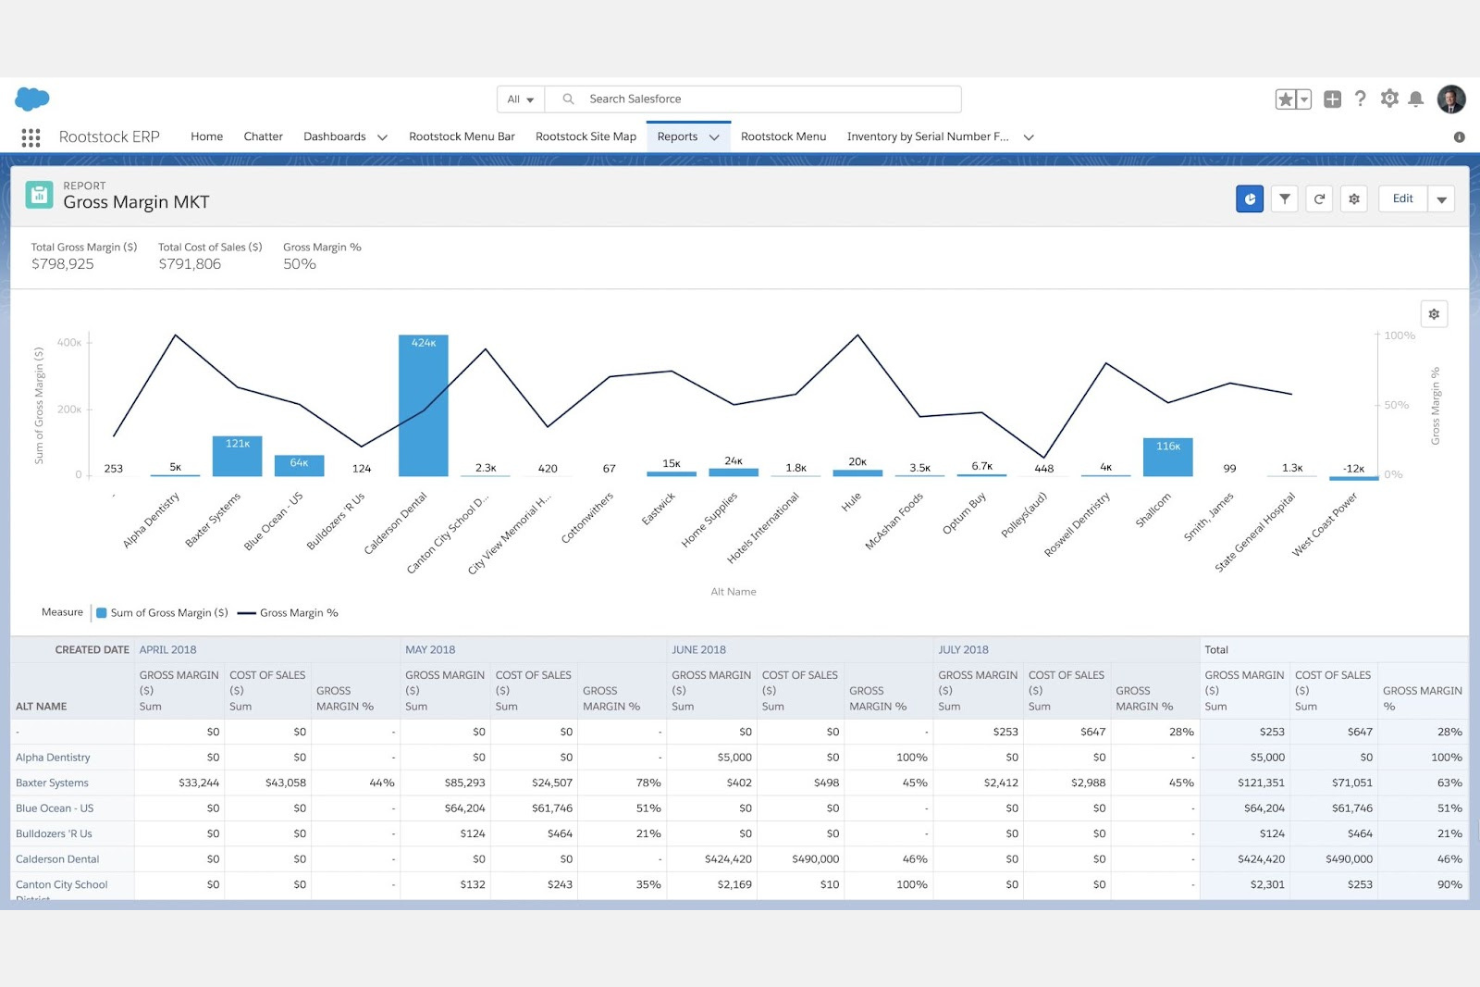Switch to the Chatter tab

pos(263,136)
